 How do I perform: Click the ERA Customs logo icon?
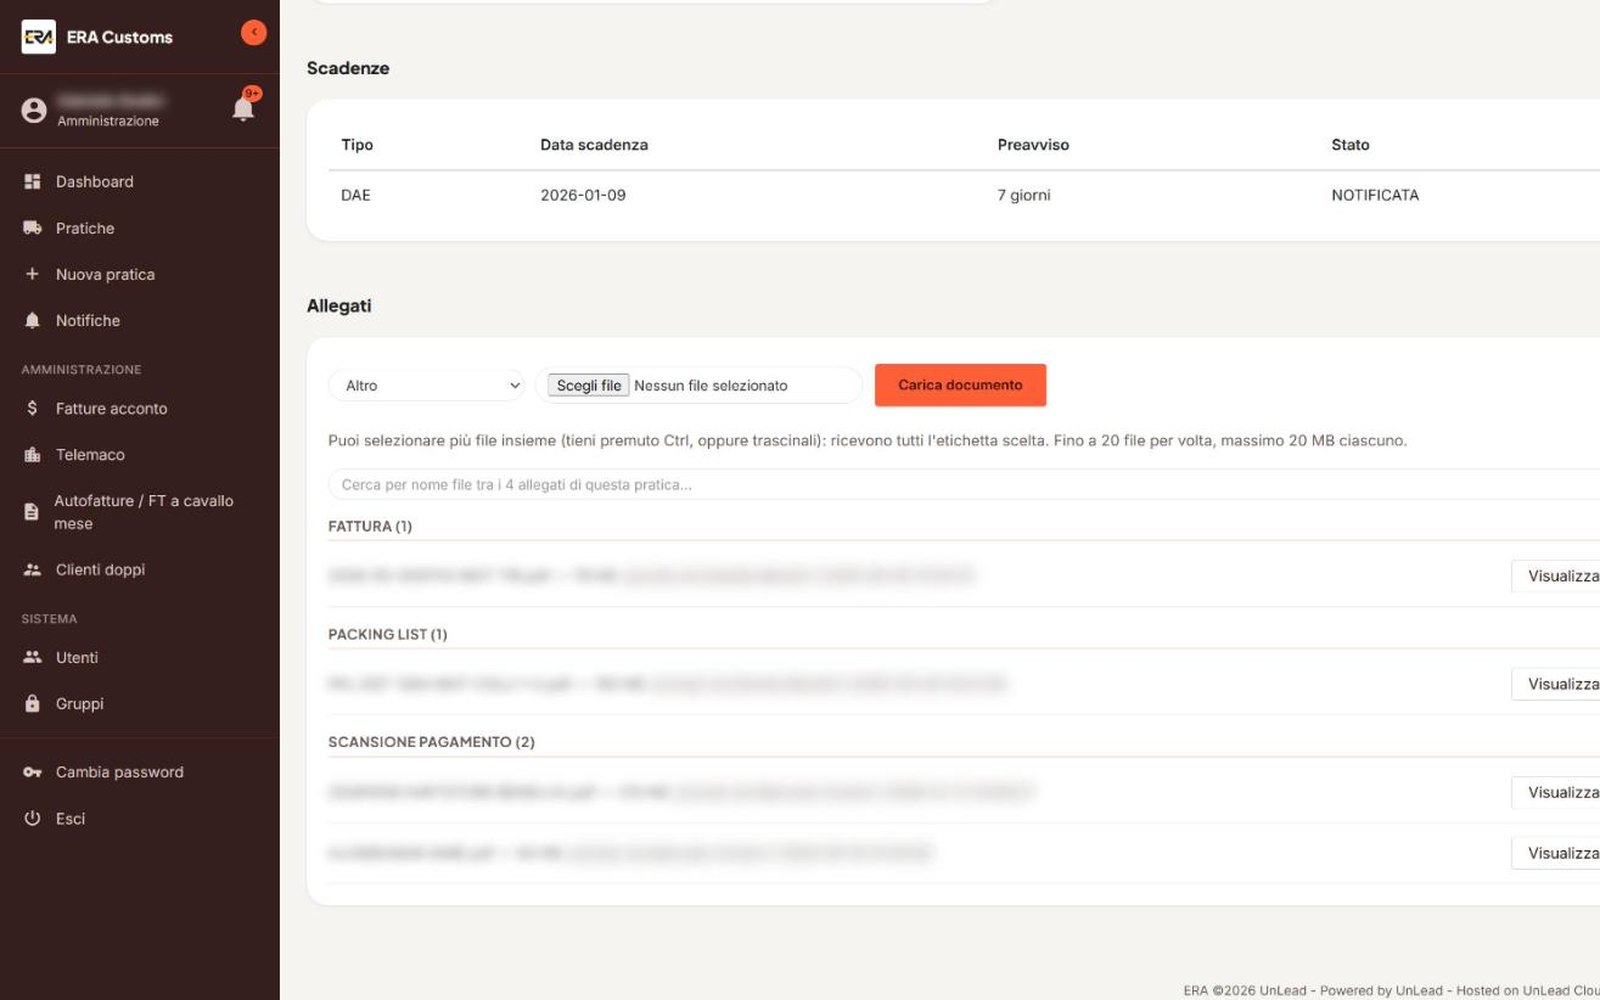pos(38,37)
